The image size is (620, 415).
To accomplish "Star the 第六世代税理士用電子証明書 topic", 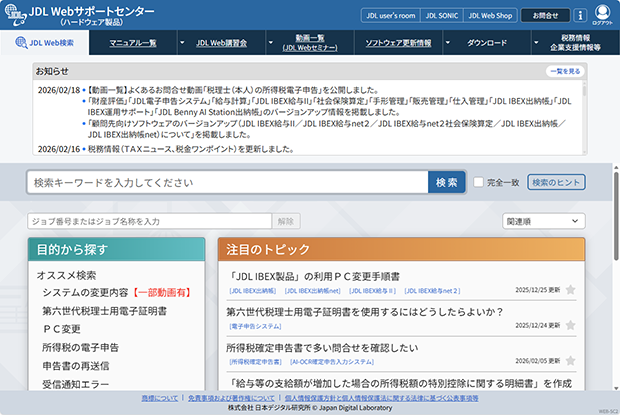I will 570,325.
